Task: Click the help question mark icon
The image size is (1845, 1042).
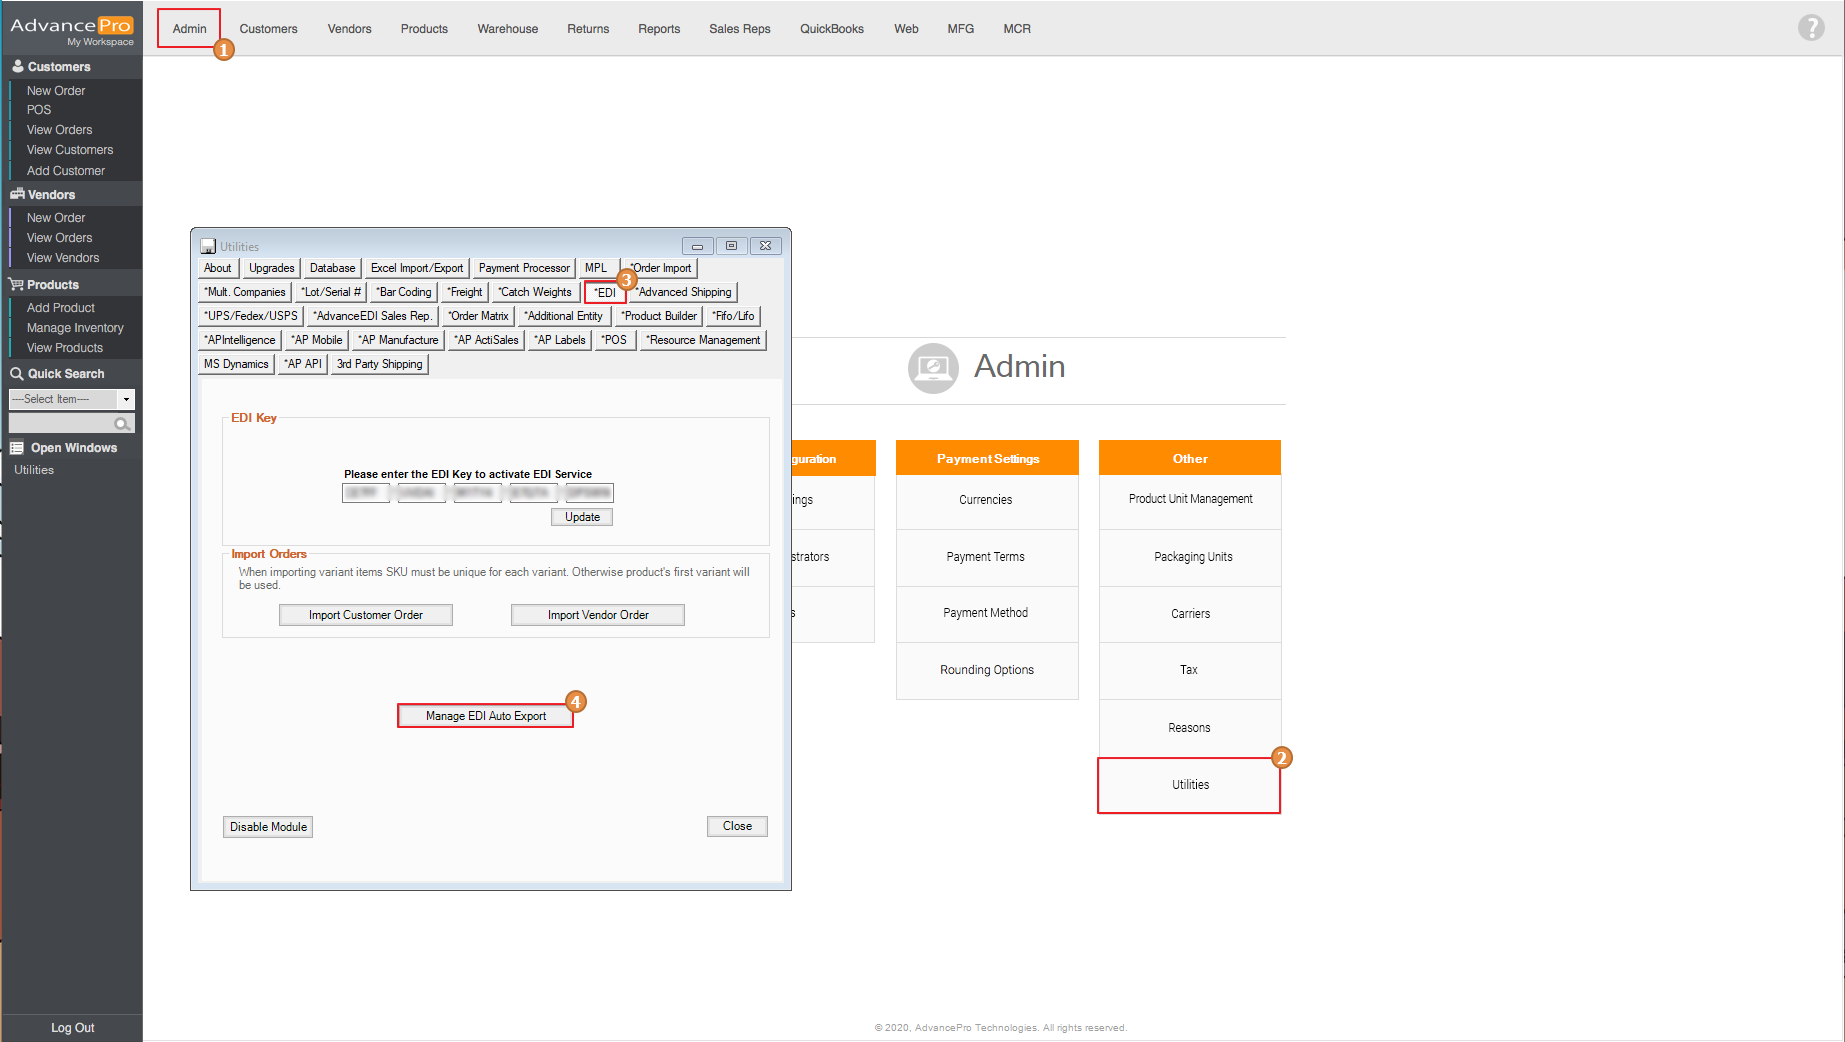Action: pos(1810,28)
